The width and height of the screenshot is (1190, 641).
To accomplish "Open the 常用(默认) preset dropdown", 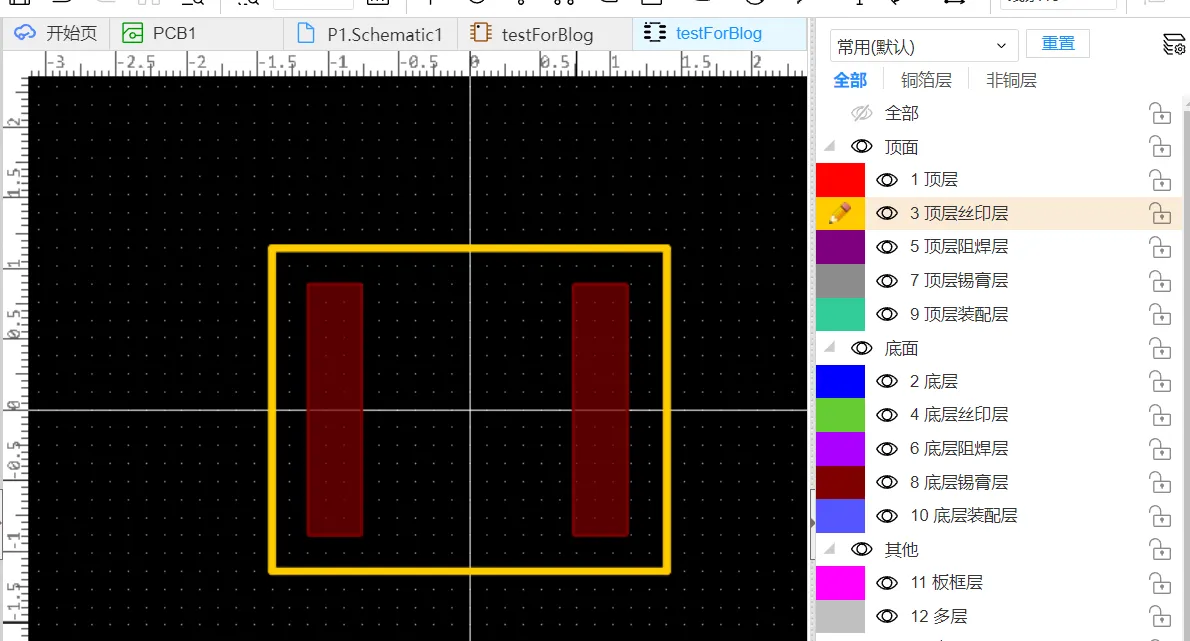I will (x=924, y=46).
